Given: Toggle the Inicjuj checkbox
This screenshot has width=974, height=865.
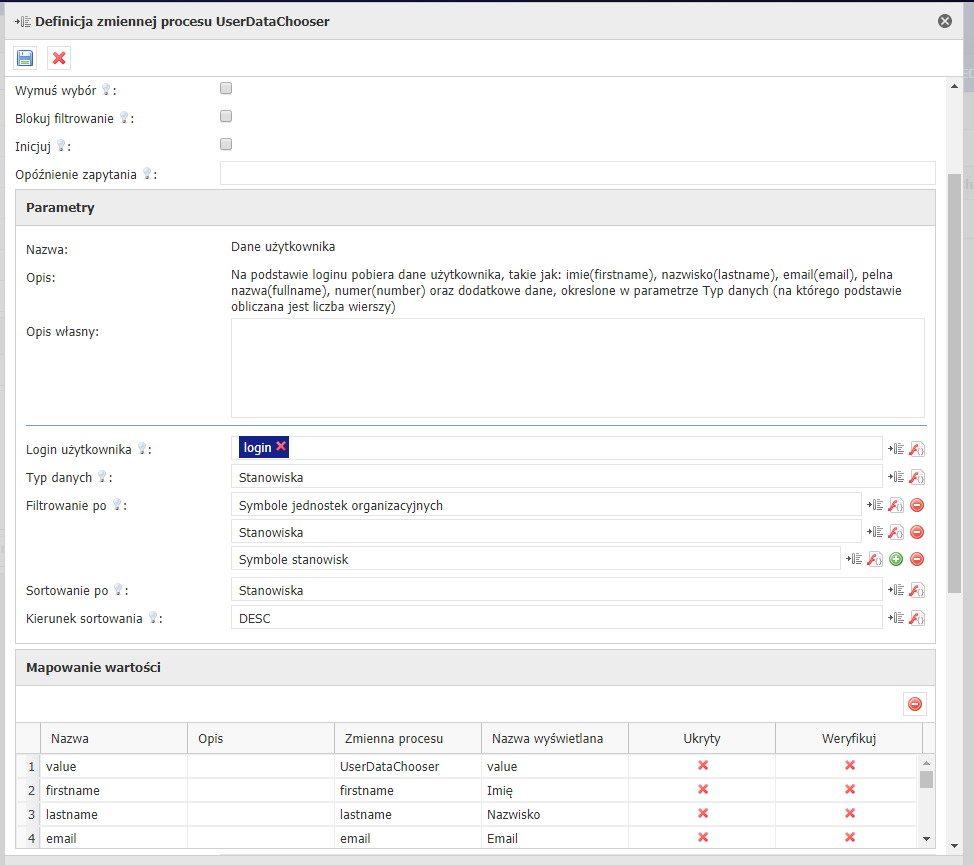Looking at the screenshot, I should [226, 144].
